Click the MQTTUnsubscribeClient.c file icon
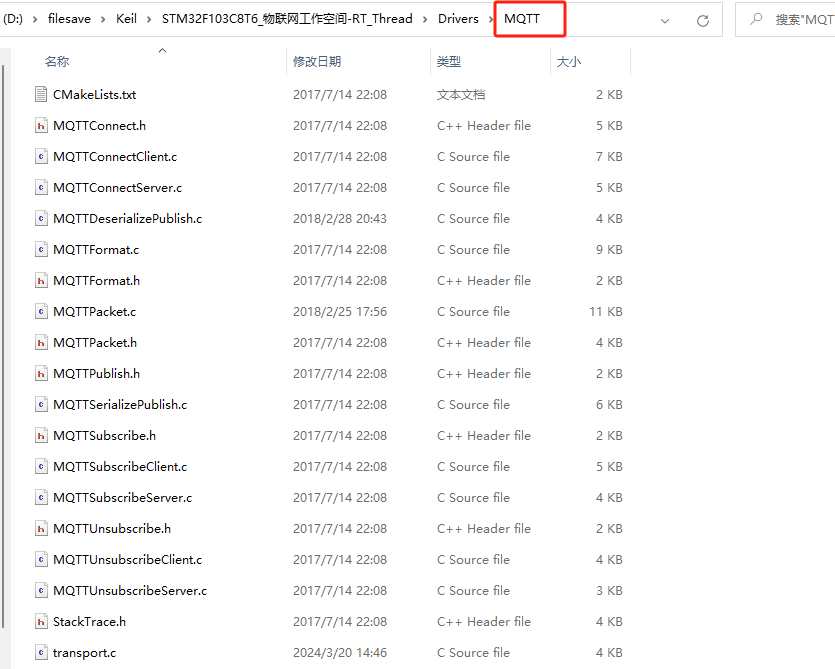 coord(41,559)
